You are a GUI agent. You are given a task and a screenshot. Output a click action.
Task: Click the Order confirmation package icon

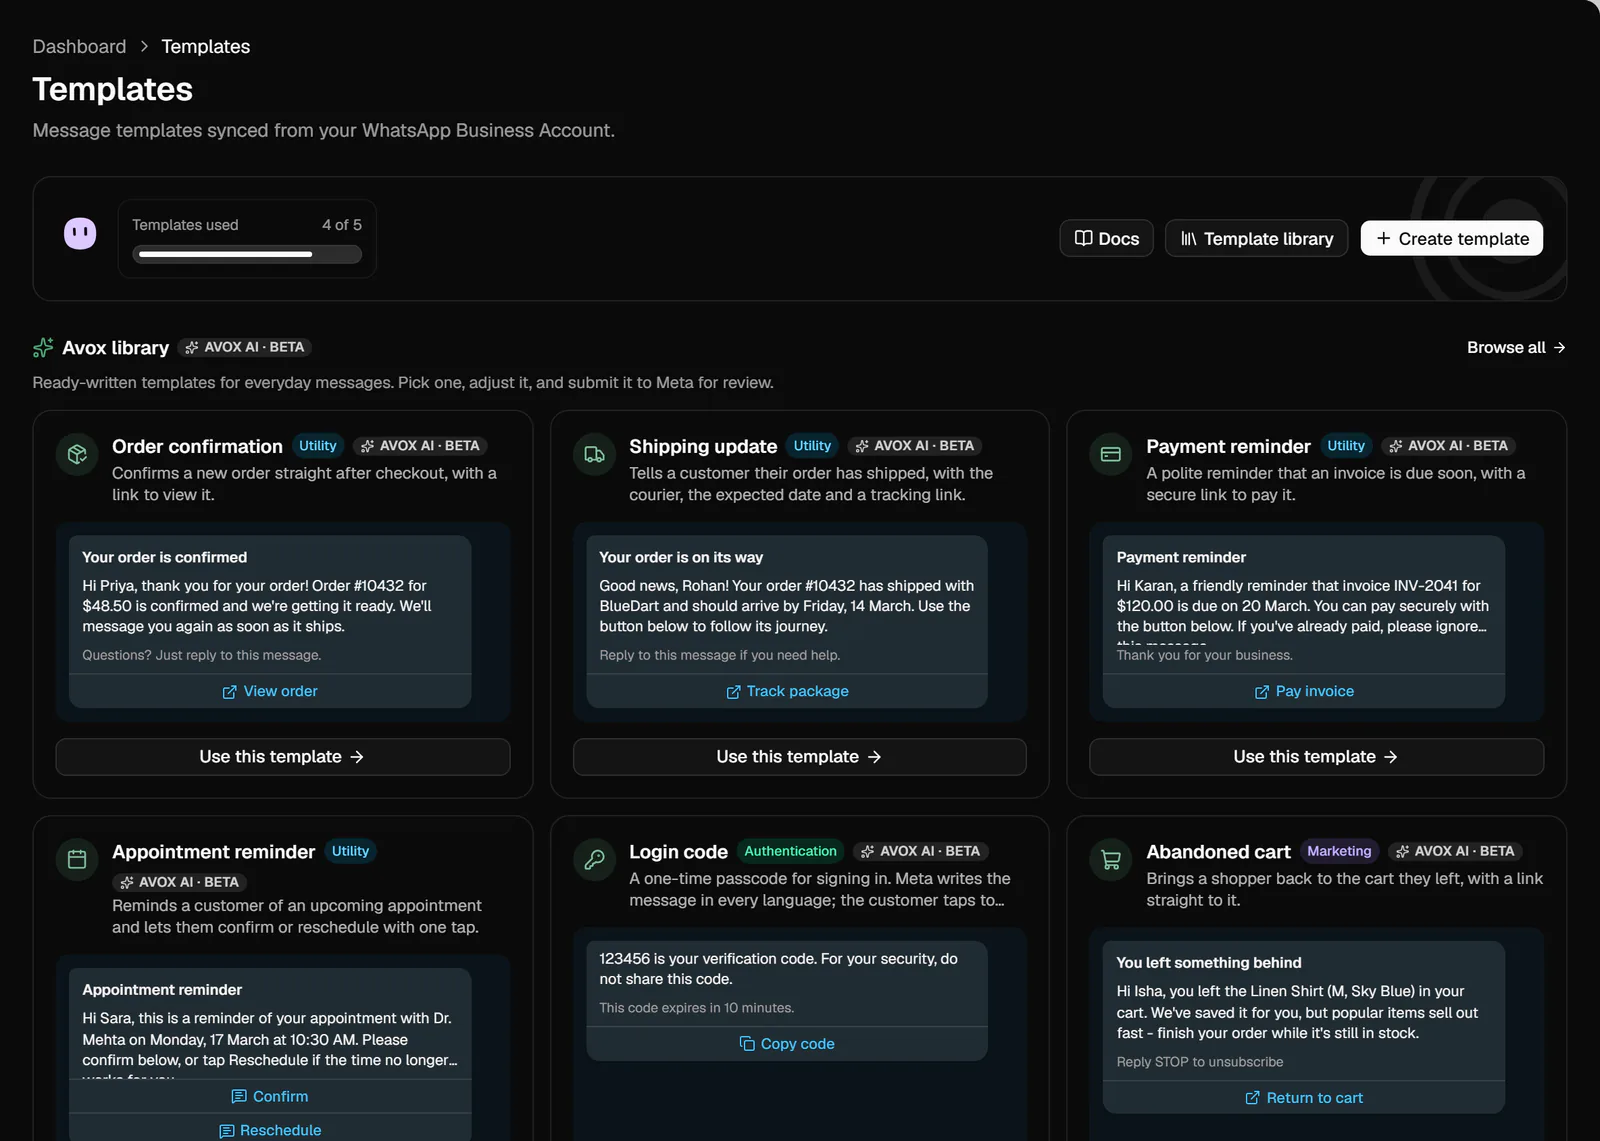(x=77, y=455)
